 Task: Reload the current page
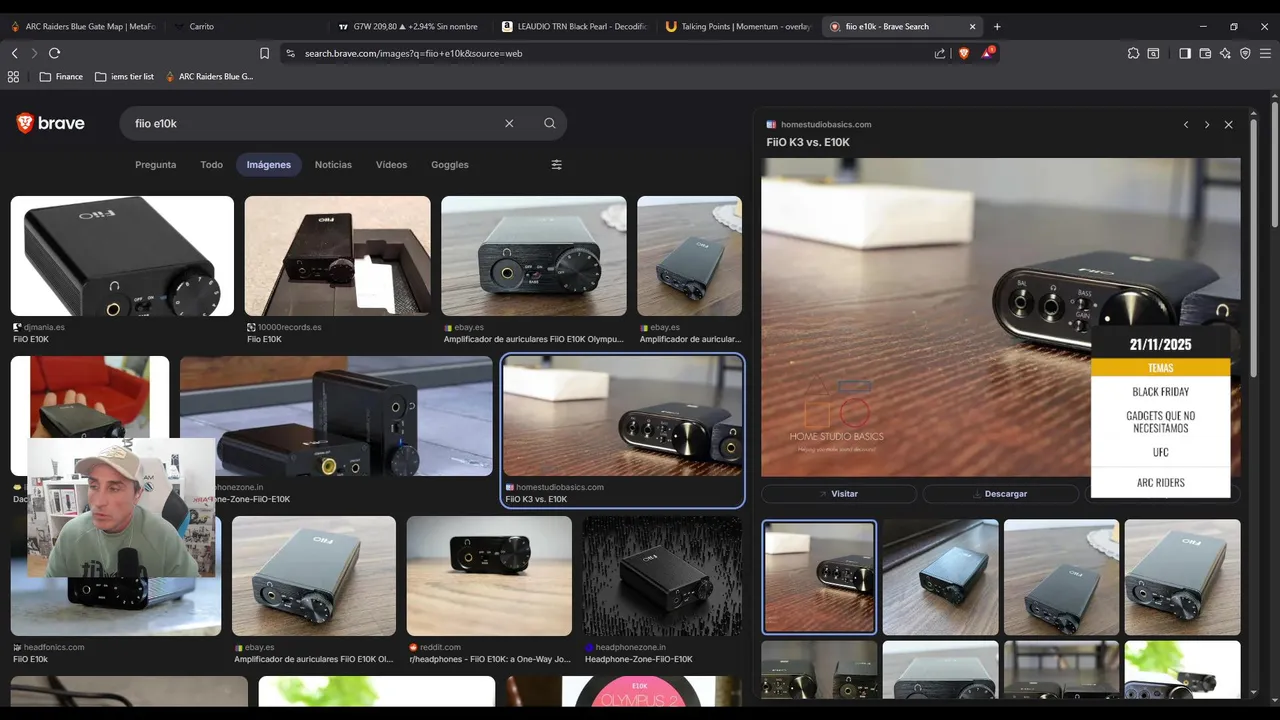[x=54, y=53]
